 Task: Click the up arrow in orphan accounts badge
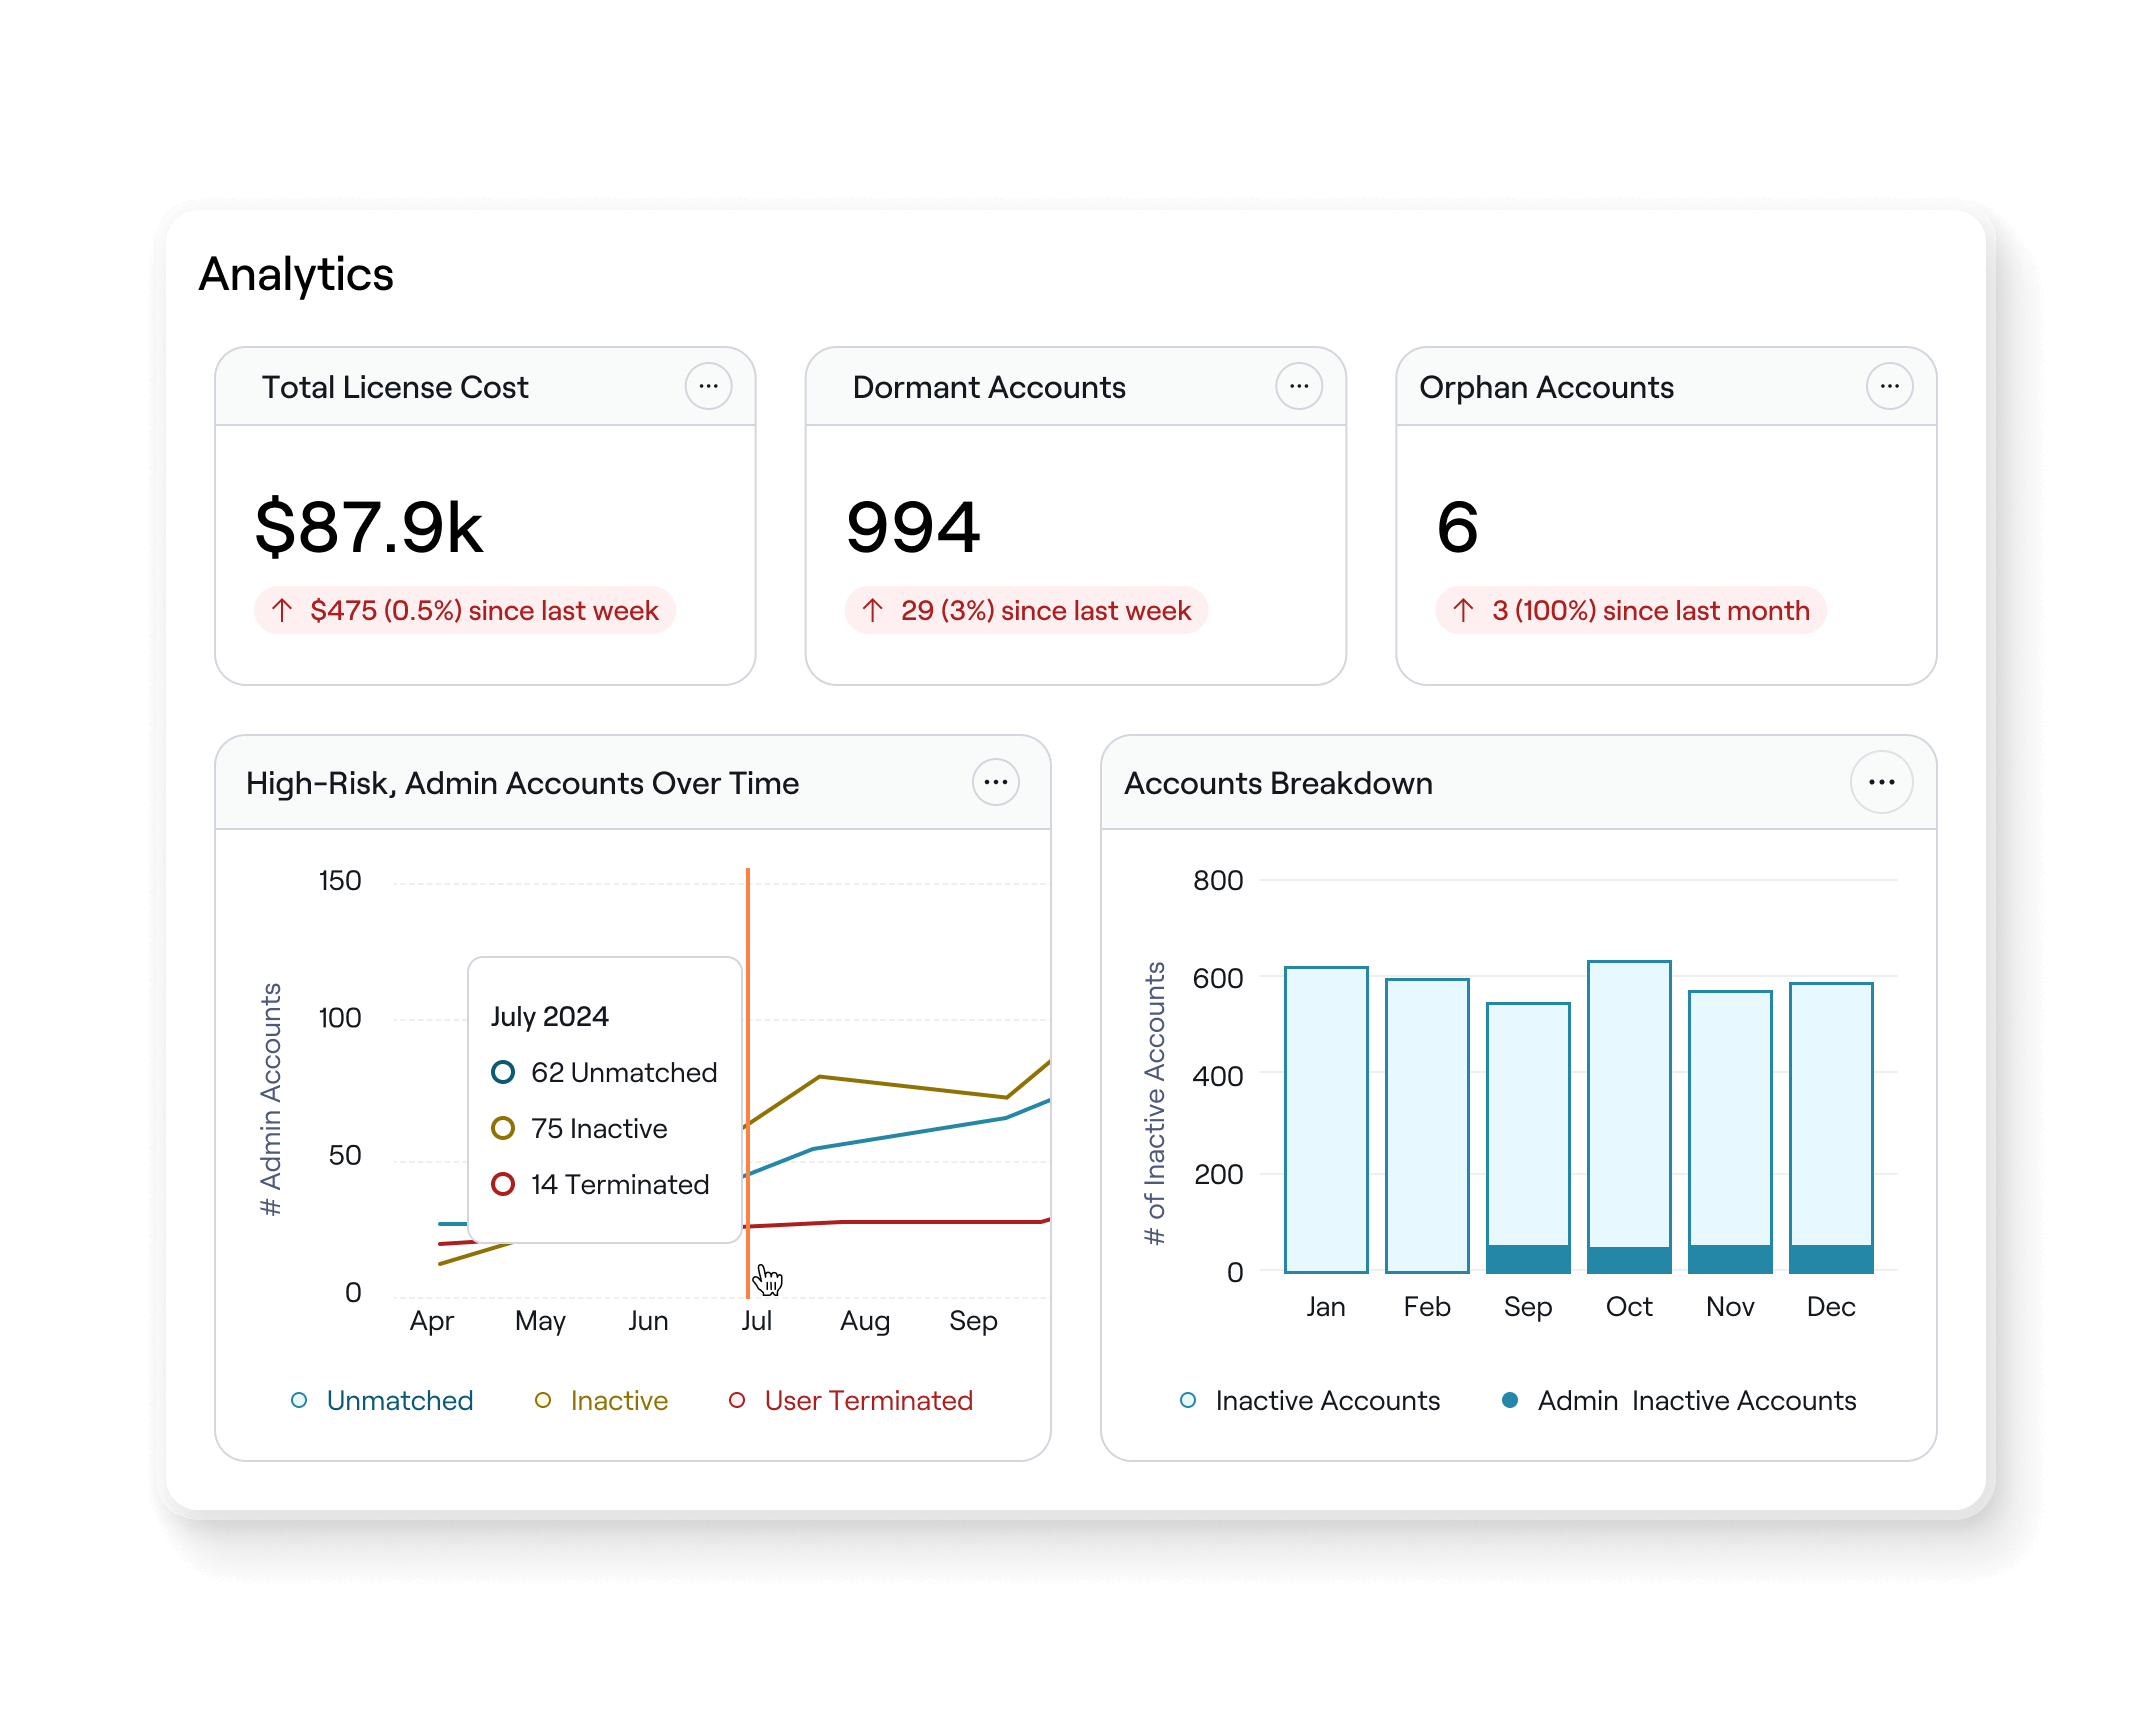coord(1463,610)
